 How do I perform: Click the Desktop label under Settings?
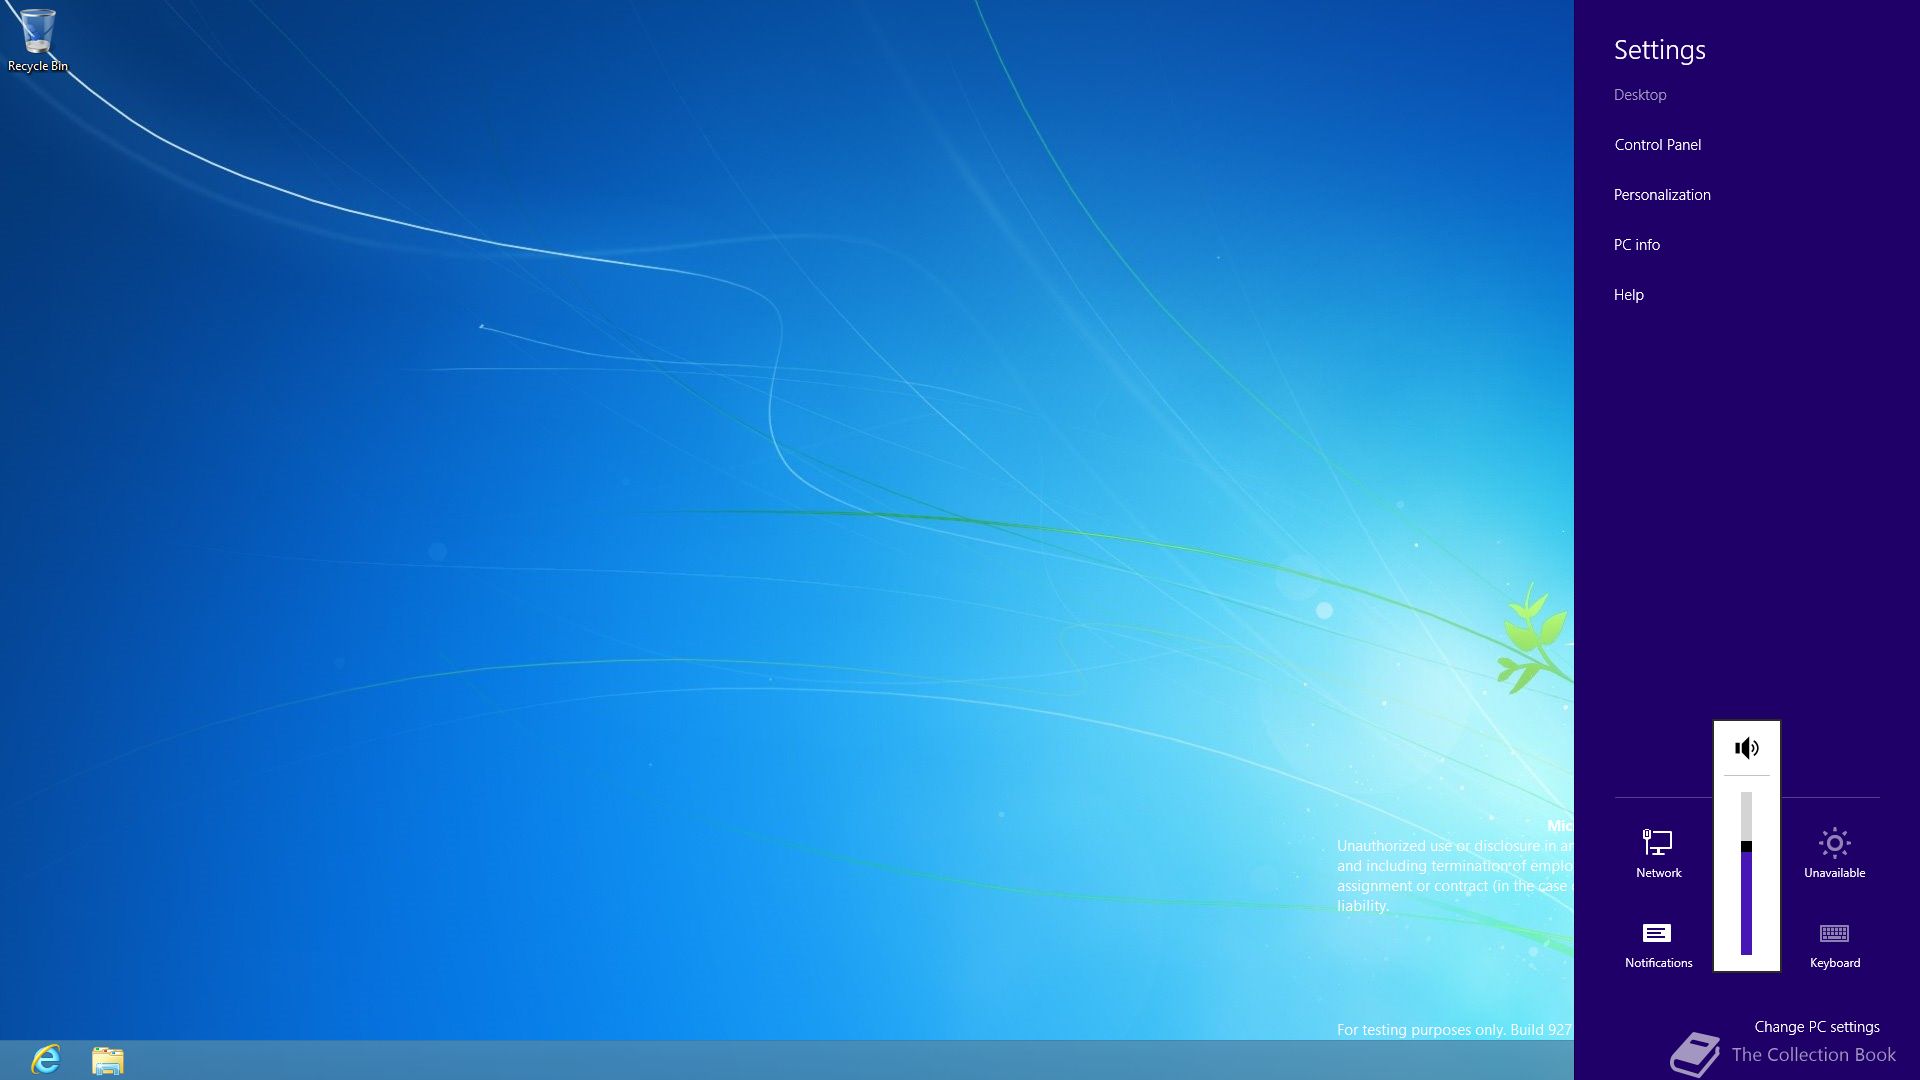click(x=1639, y=95)
